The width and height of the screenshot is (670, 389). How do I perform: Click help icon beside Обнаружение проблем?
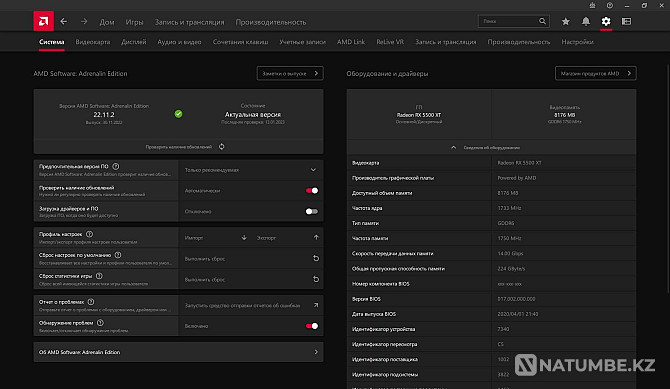tap(100, 323)
